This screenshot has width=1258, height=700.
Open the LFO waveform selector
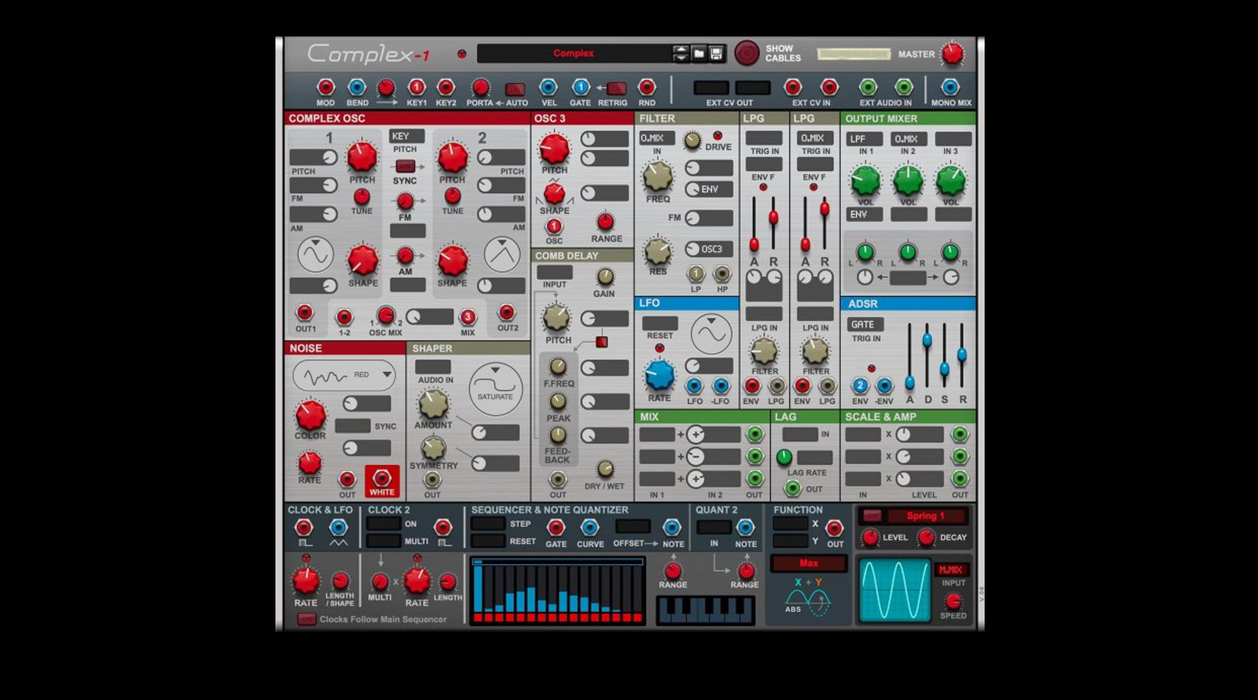pos(711,334)
